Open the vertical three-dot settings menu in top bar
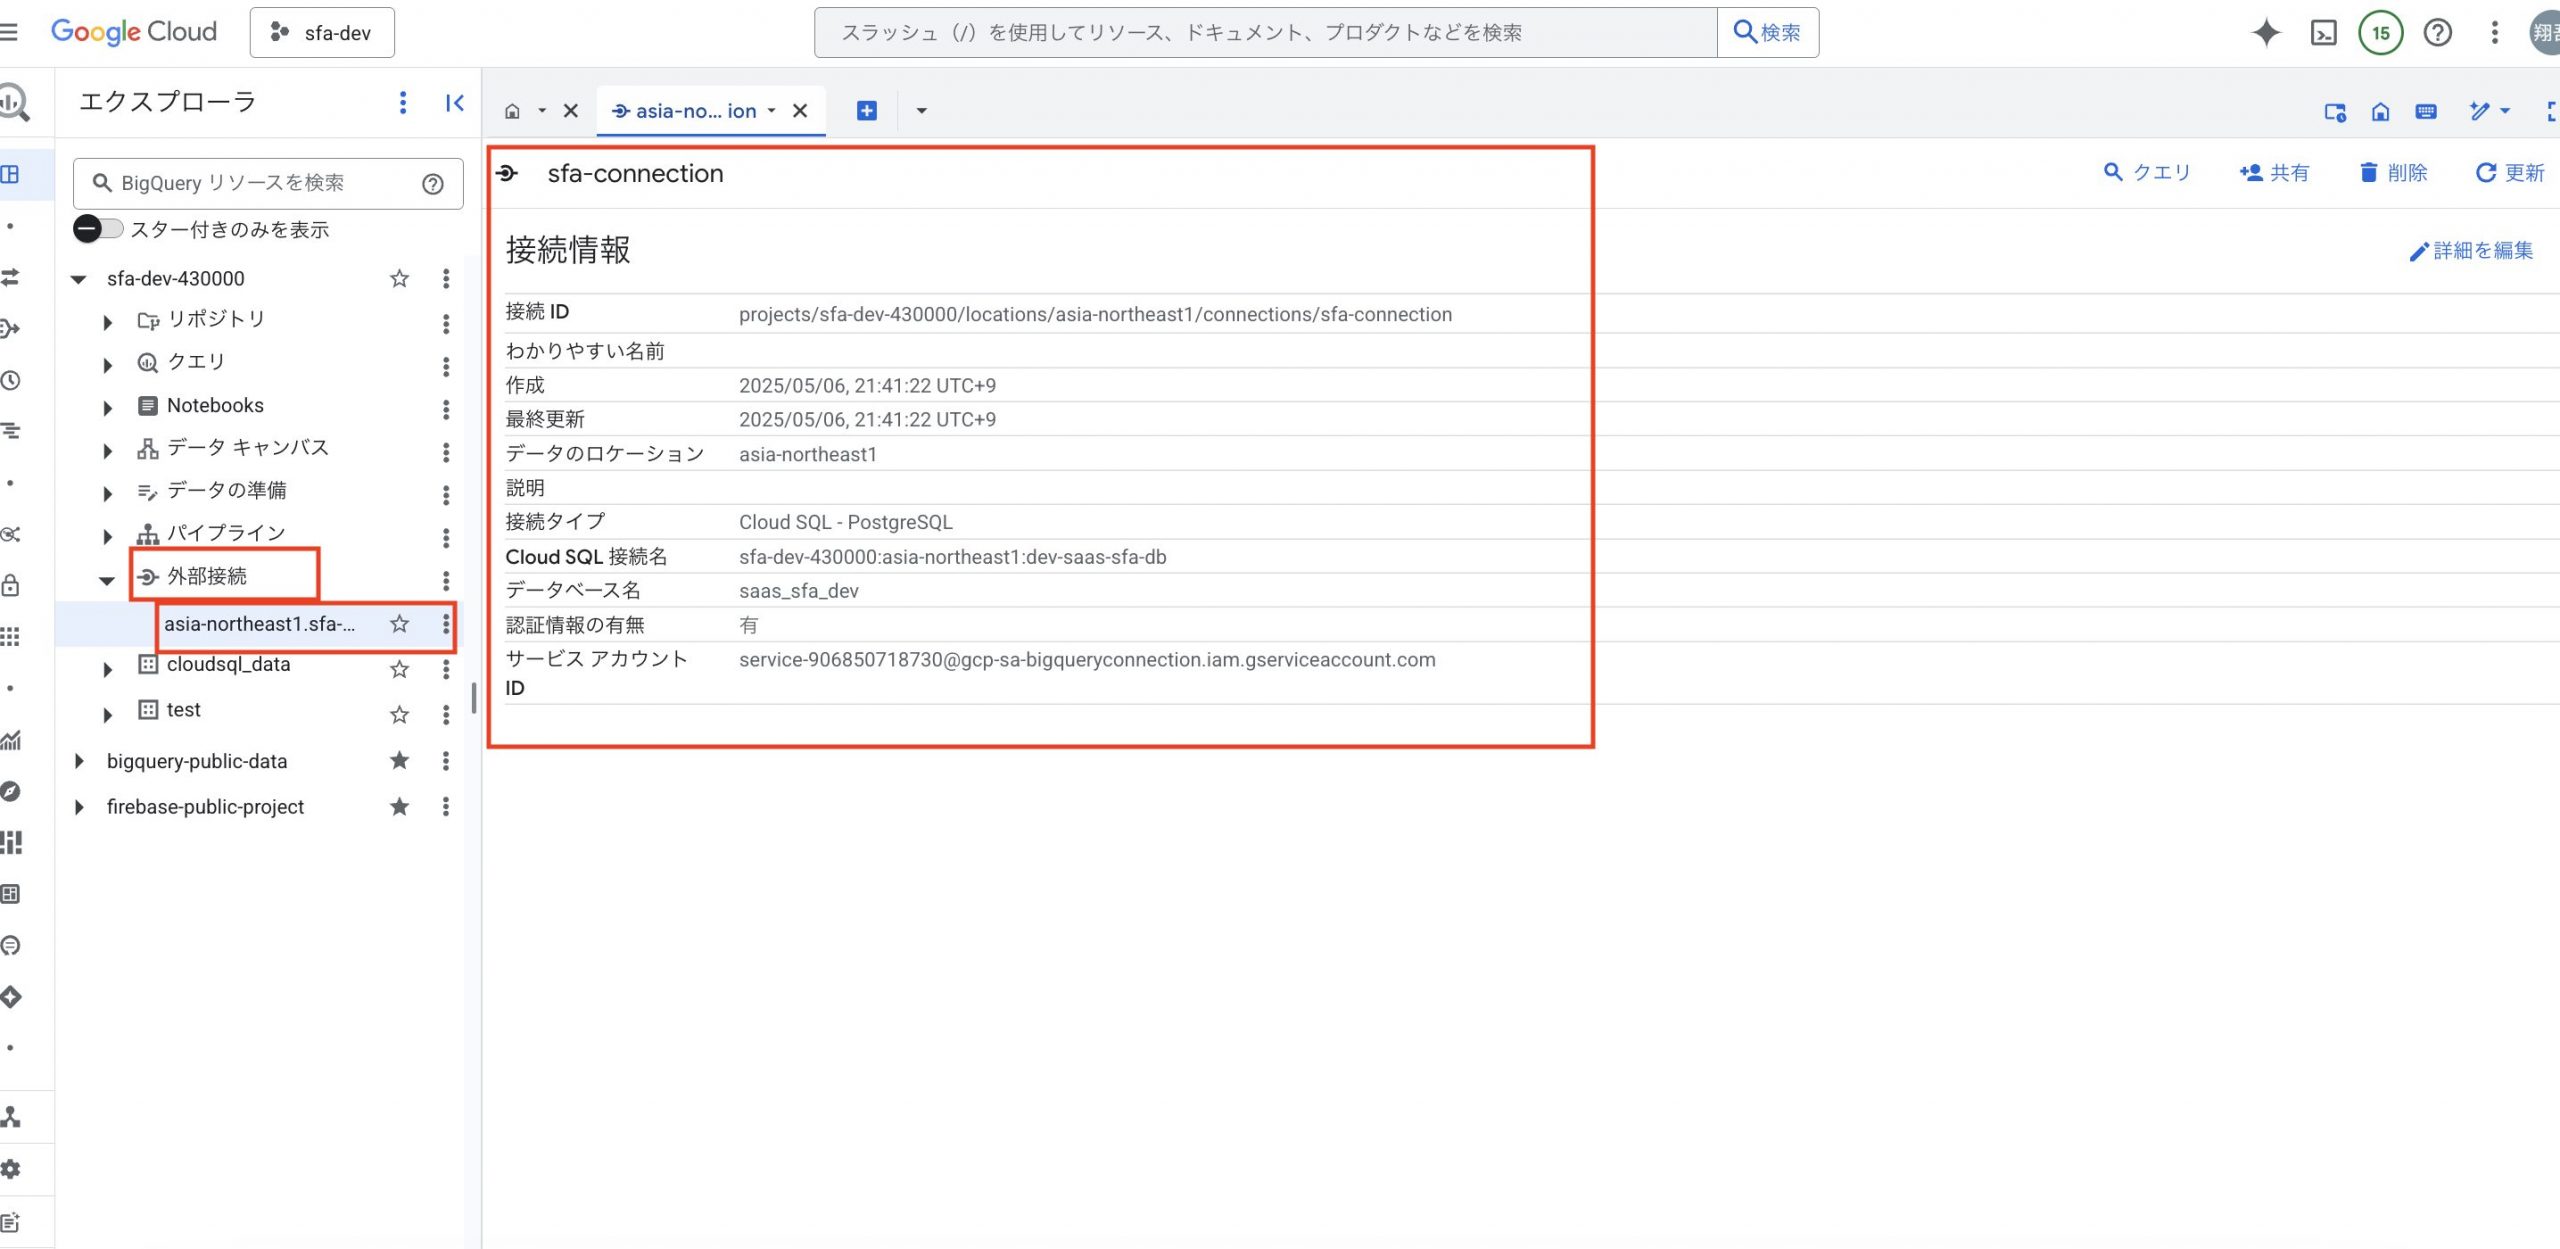The height and width of the screenshot is (1249, 2560). (x=2495, y=33)
